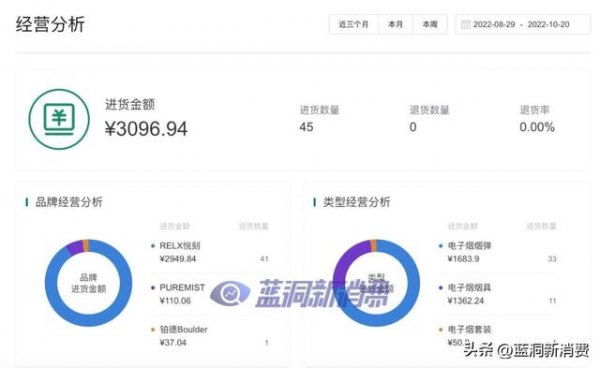Click the 类型经营分析 section heading
The width and height of the screenshot is (600, 368).
[x=357, y=202]
